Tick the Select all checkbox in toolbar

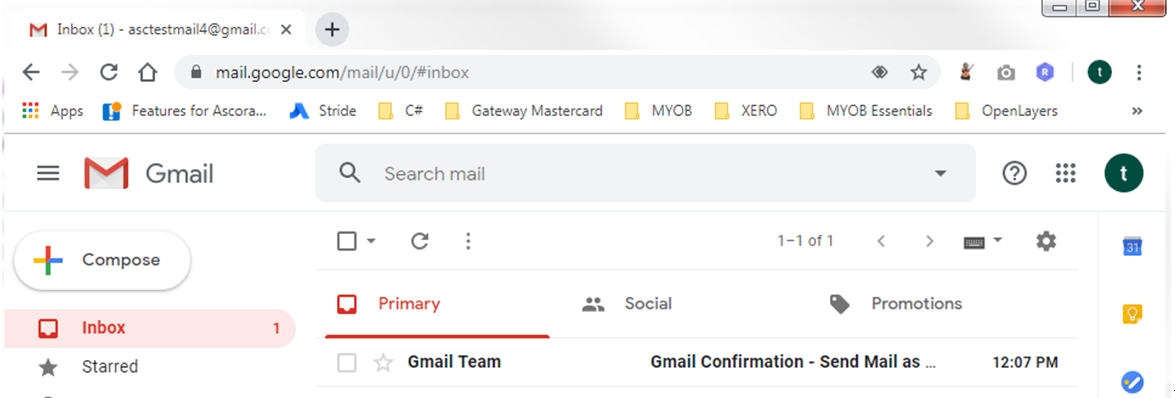click(346, 241)
